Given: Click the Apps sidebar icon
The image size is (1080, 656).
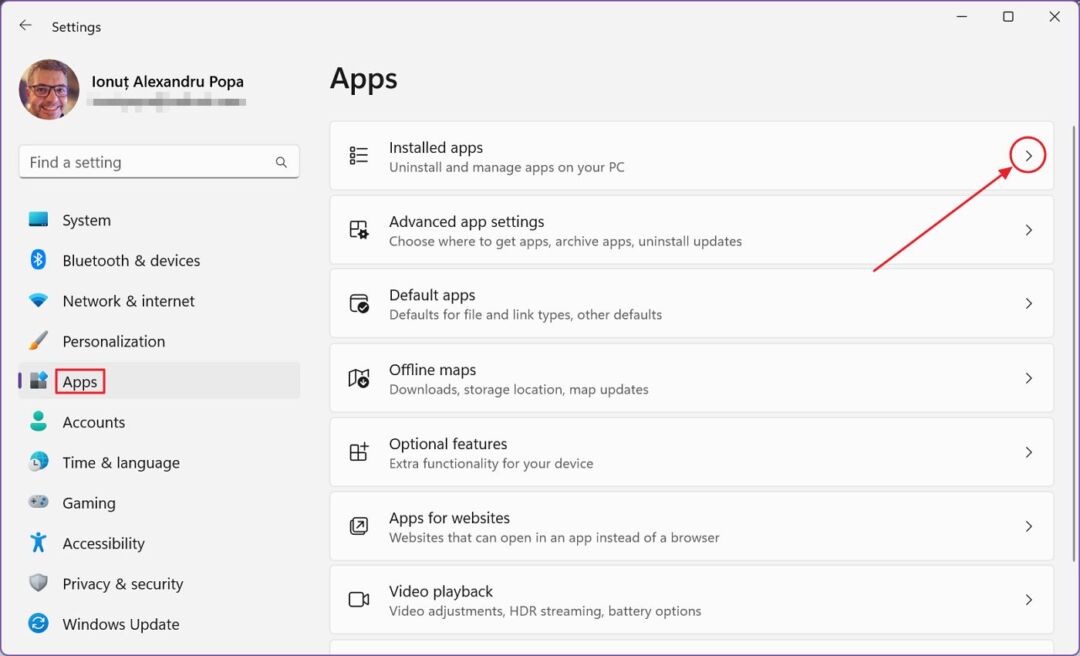Looking at the screenshot, I should coord(39,380).
